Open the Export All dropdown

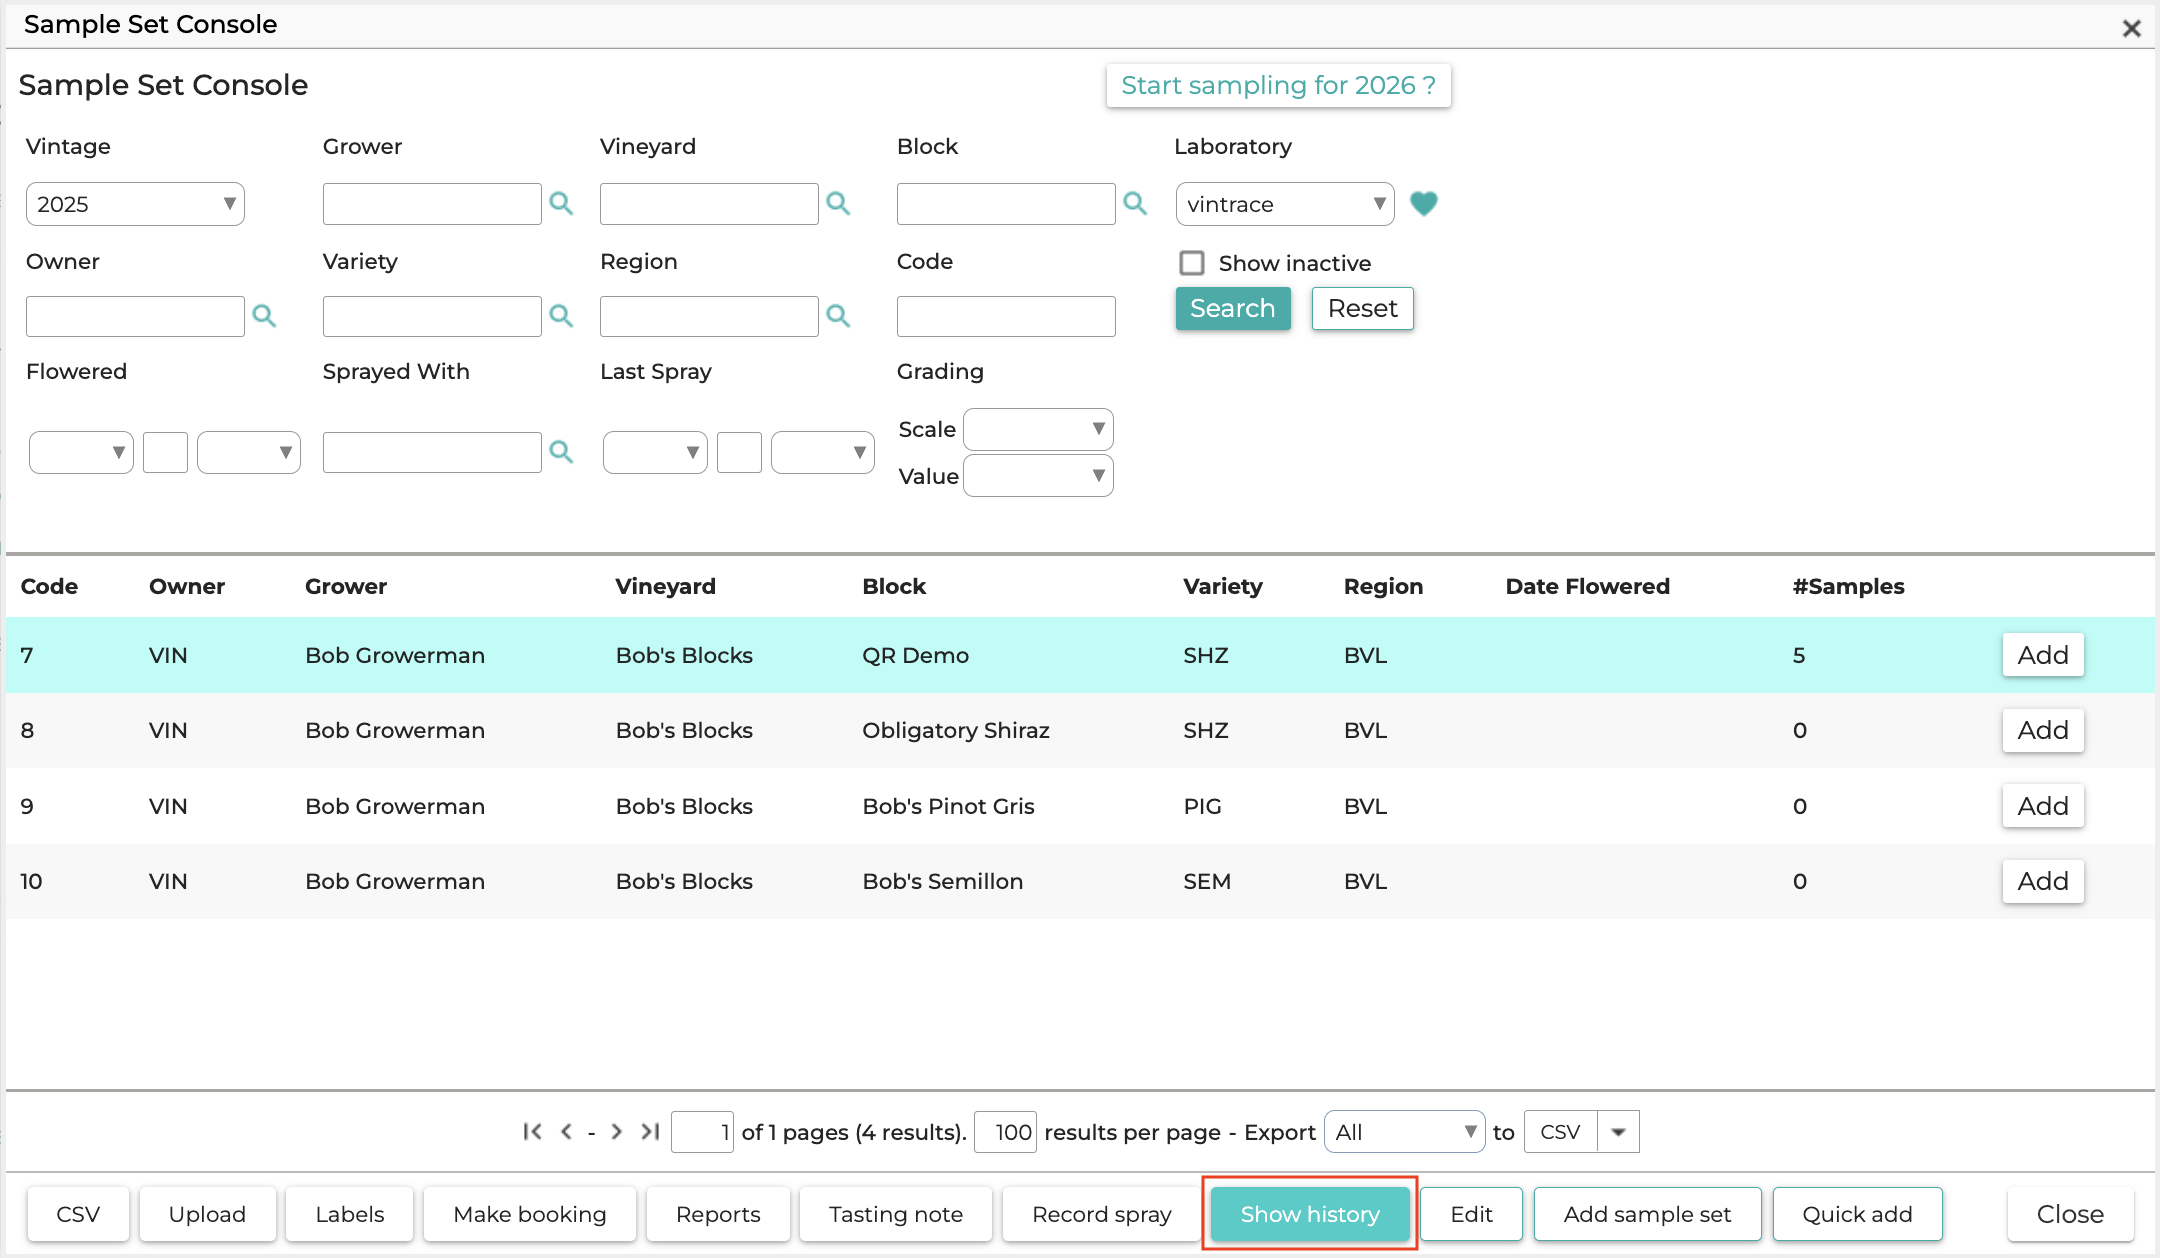tap(1404, 1132)
